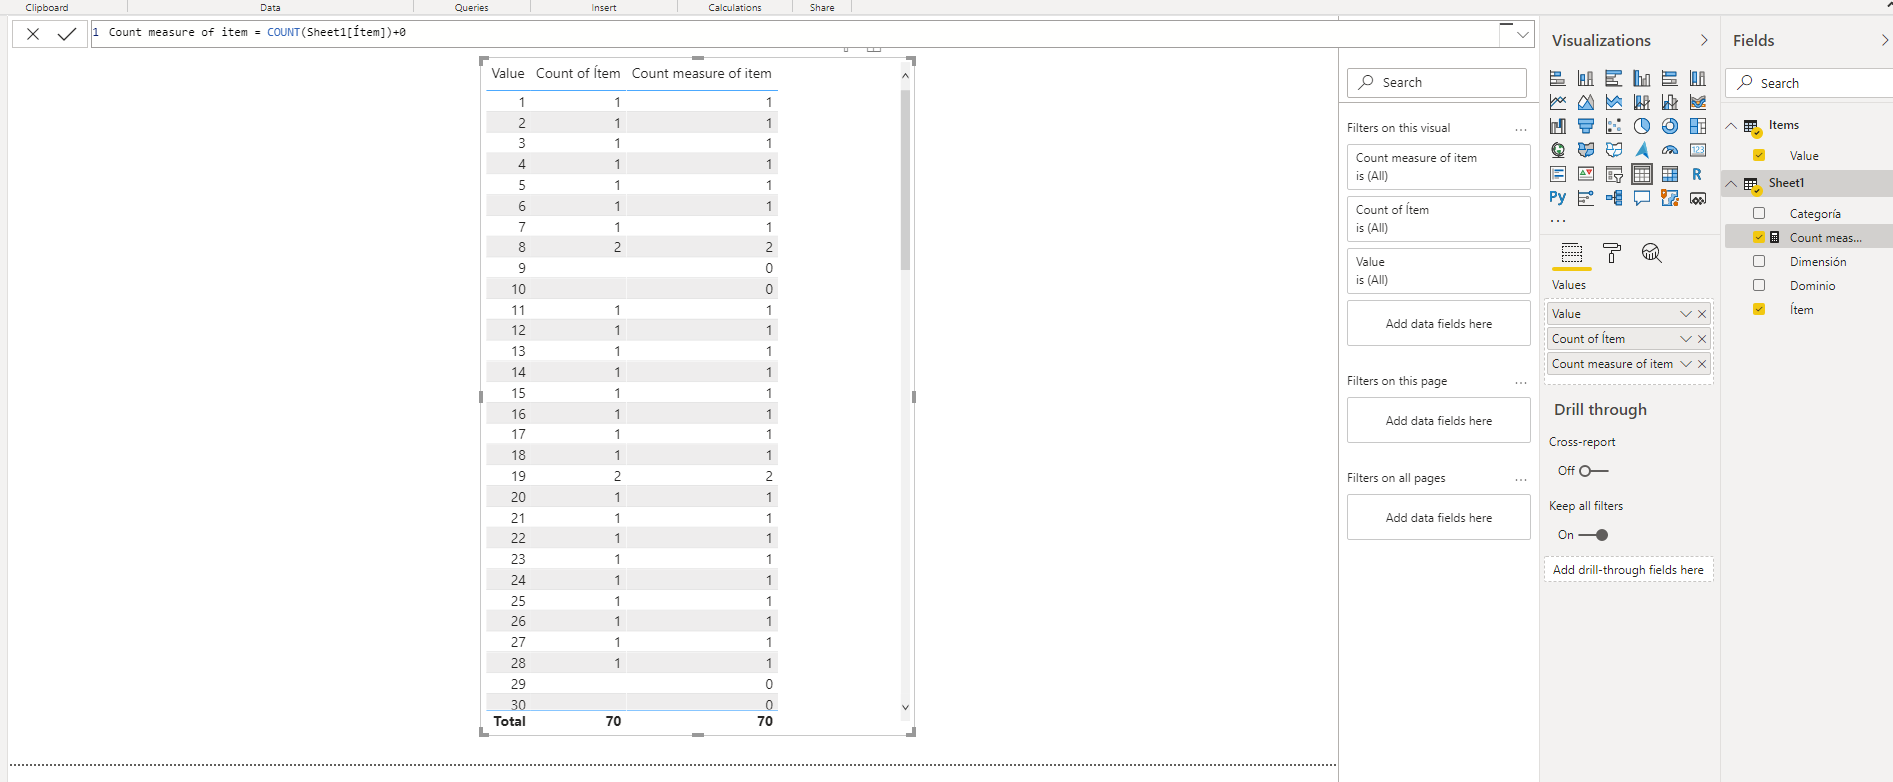Select the 100% stacked column chart visual
This screenshot has height=782, width=1893.
coord(1698,78)
